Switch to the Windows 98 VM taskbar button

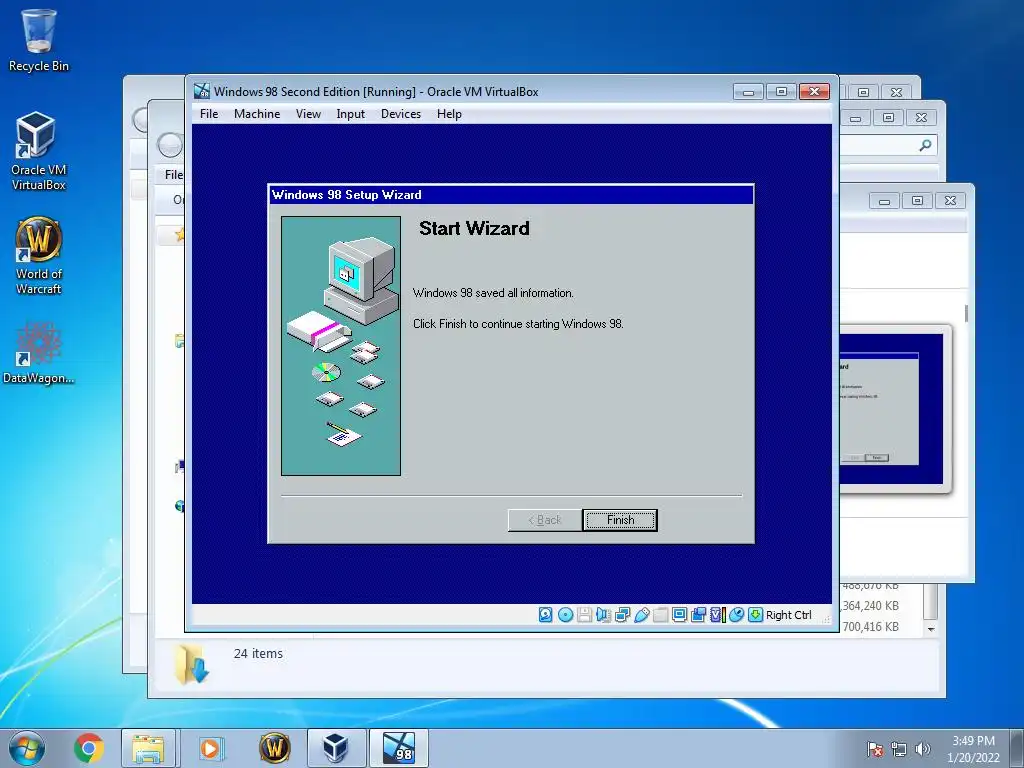coord(398,748)
